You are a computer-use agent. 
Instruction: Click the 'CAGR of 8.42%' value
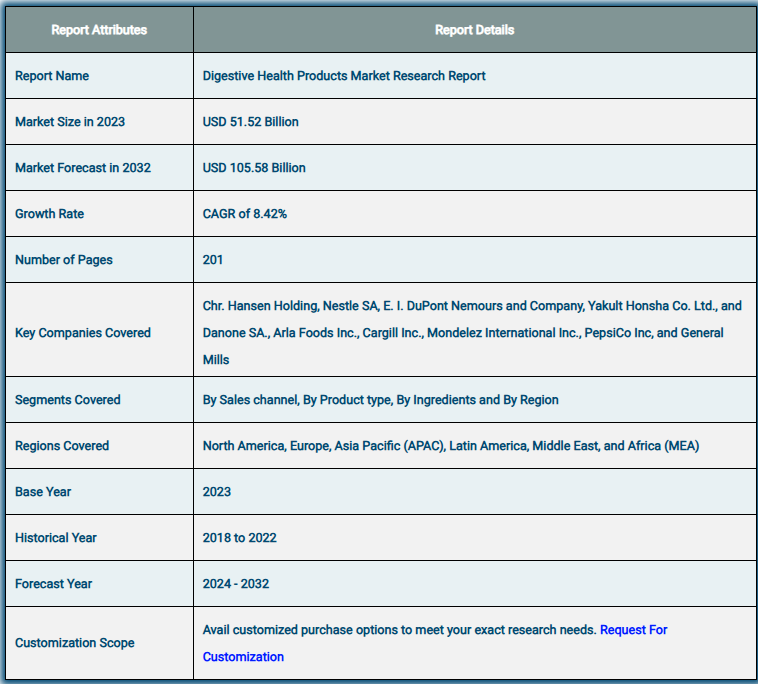(x=245, y=214)
